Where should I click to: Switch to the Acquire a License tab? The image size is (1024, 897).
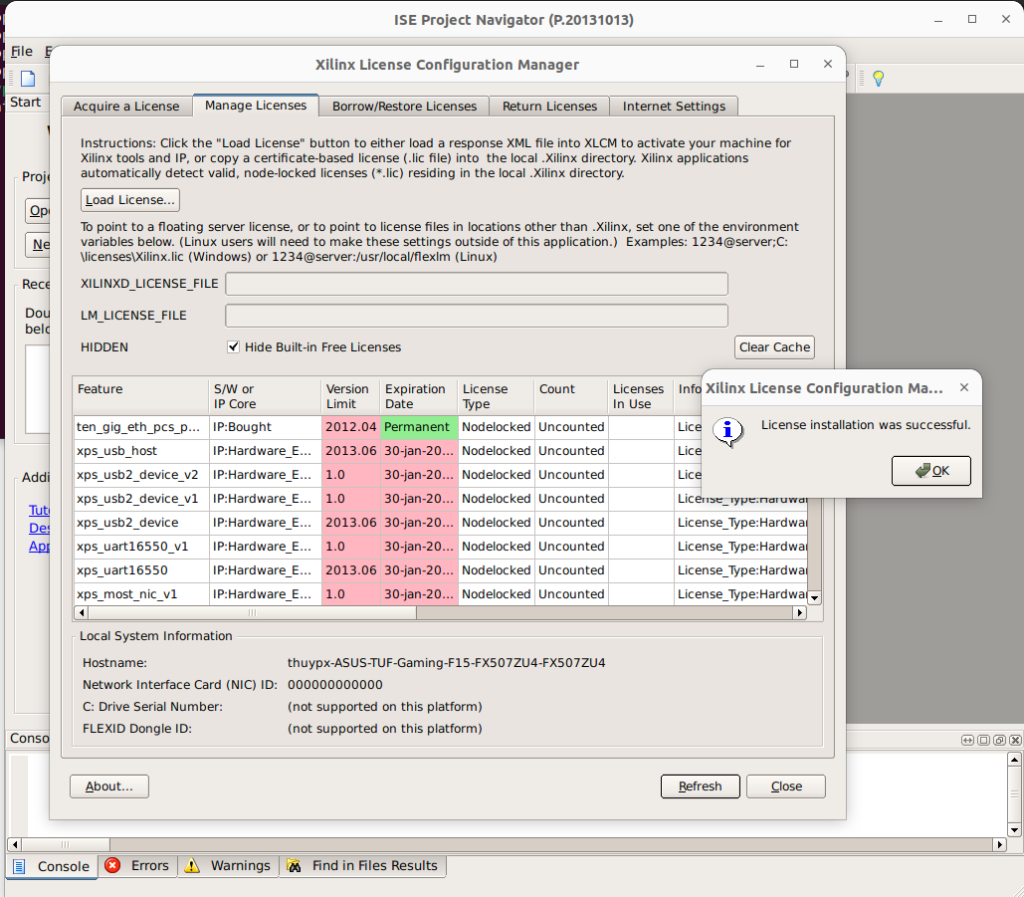[126, 106]
